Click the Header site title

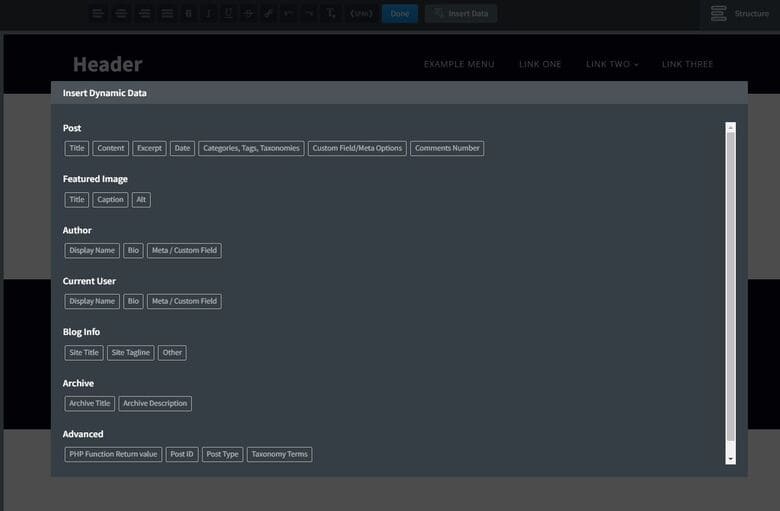click(x=107, y=65)
